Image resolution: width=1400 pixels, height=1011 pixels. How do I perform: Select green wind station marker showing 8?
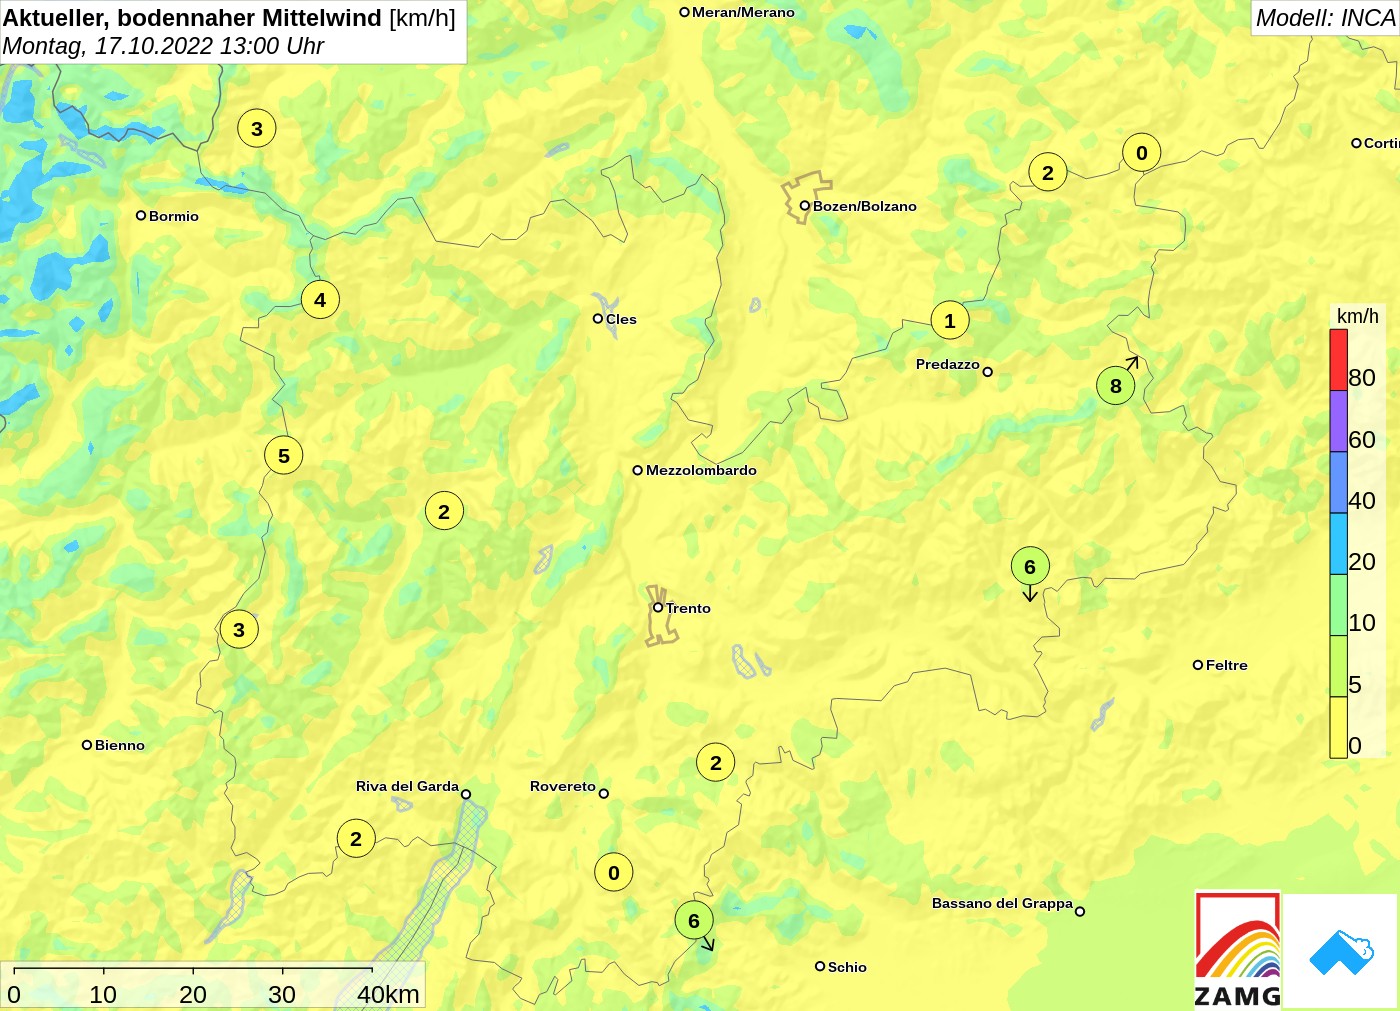point(1116,385)
